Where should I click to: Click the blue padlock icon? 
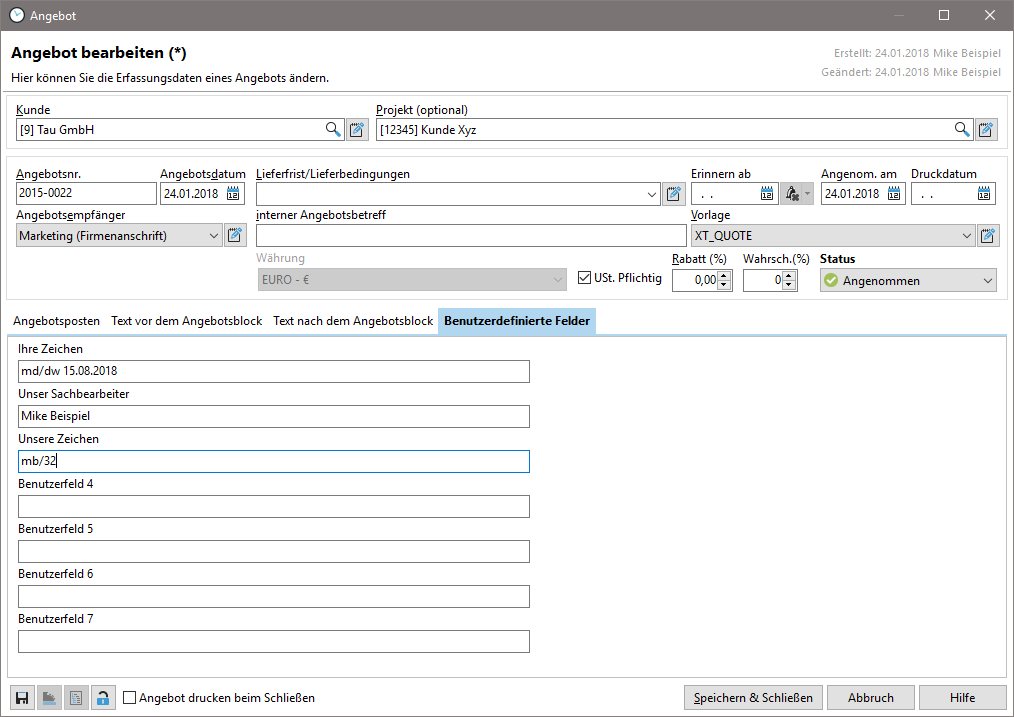(x=103, y=698)
